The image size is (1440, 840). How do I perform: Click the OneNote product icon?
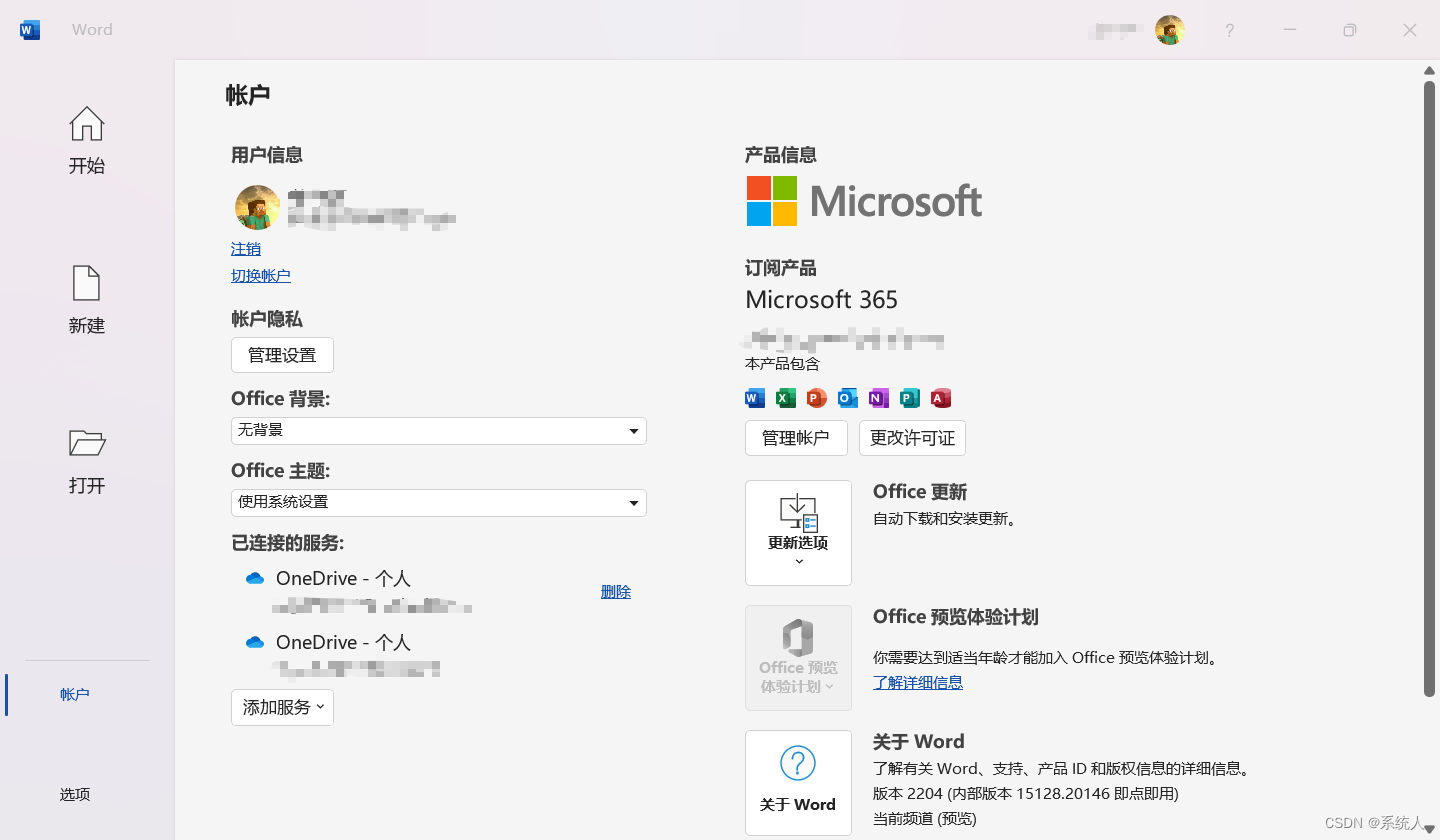[x=879, y=398]
